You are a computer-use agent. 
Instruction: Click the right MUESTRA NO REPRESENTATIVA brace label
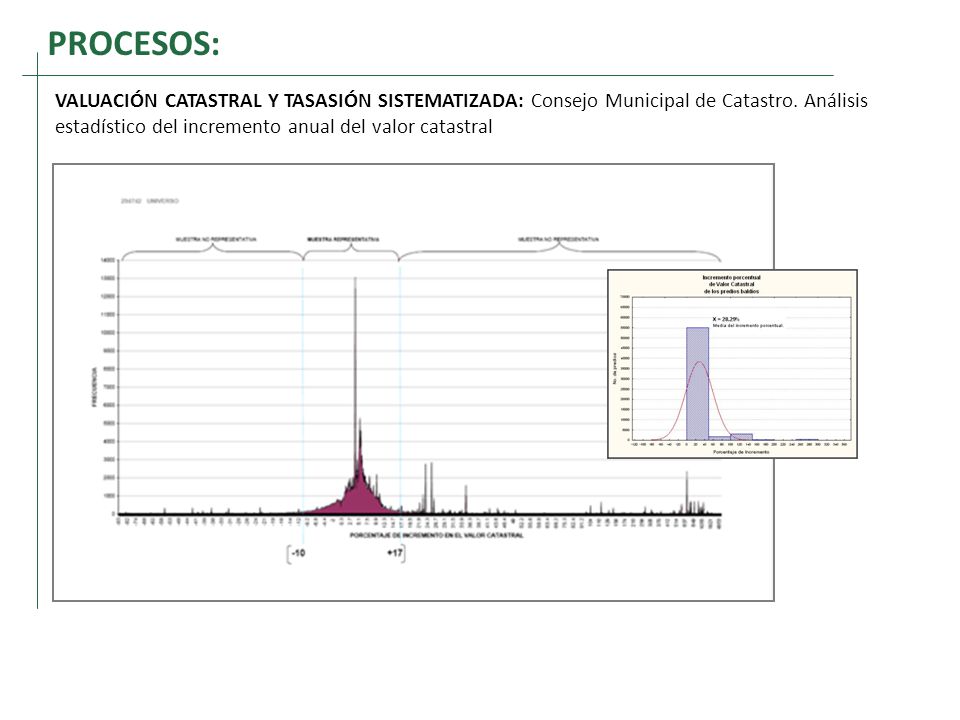(558, 239)
